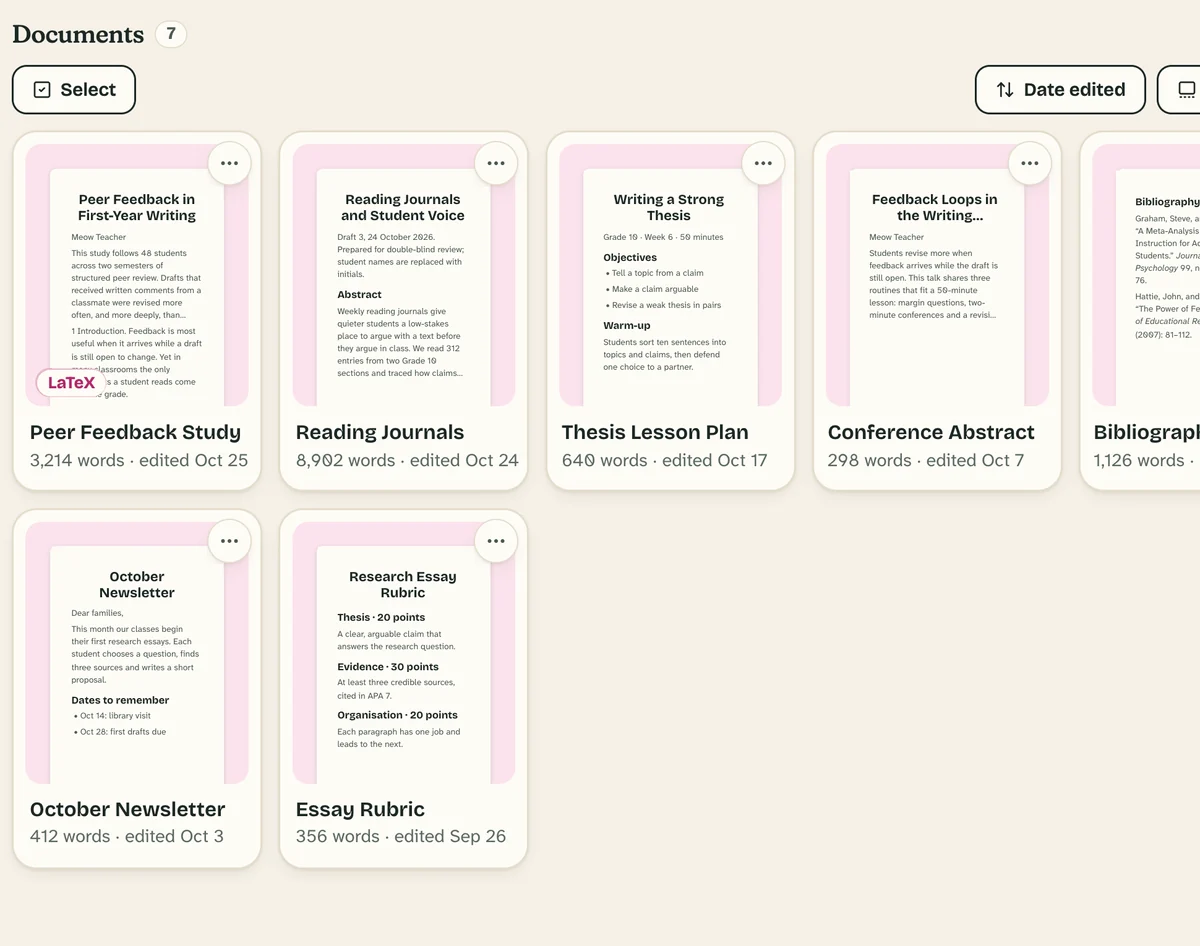Open the October Newsletter document preview
This screenshot has height=946, width=1200.
point(137,652)
